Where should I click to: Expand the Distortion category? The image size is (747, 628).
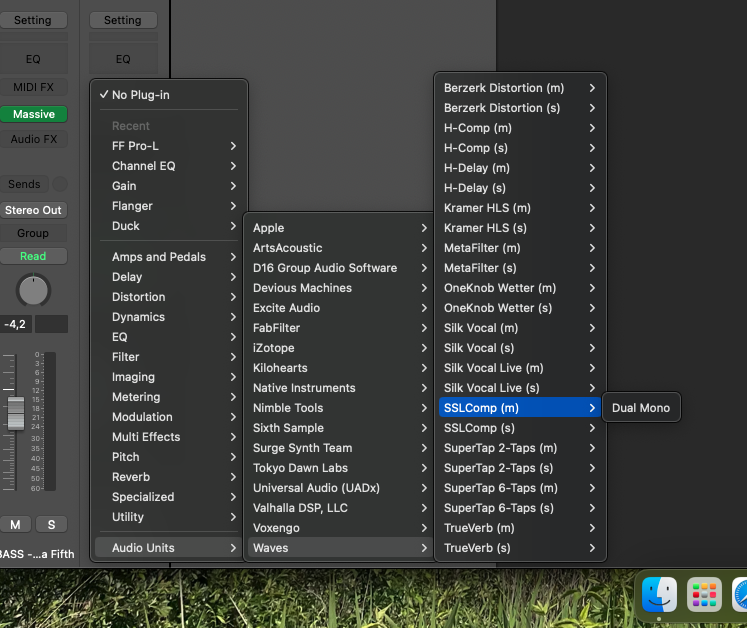169,297
